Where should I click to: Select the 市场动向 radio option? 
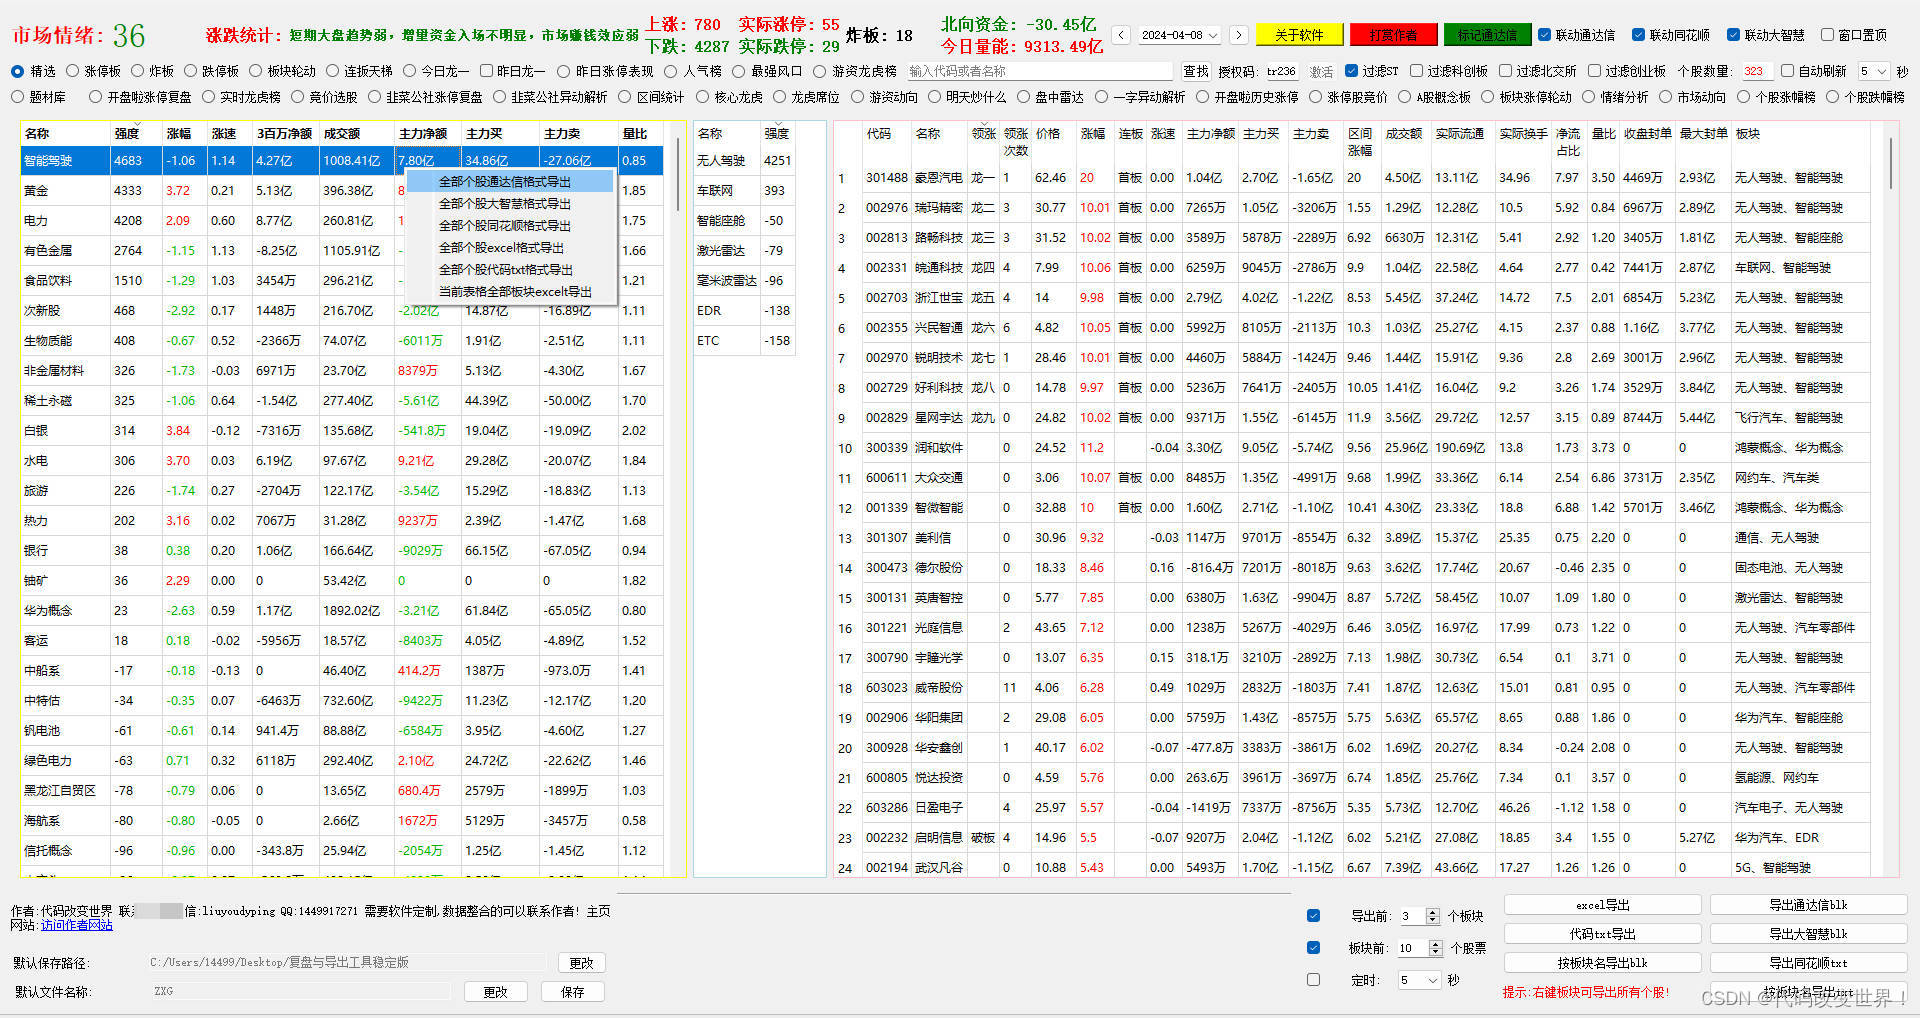[x=1665, y=97]
